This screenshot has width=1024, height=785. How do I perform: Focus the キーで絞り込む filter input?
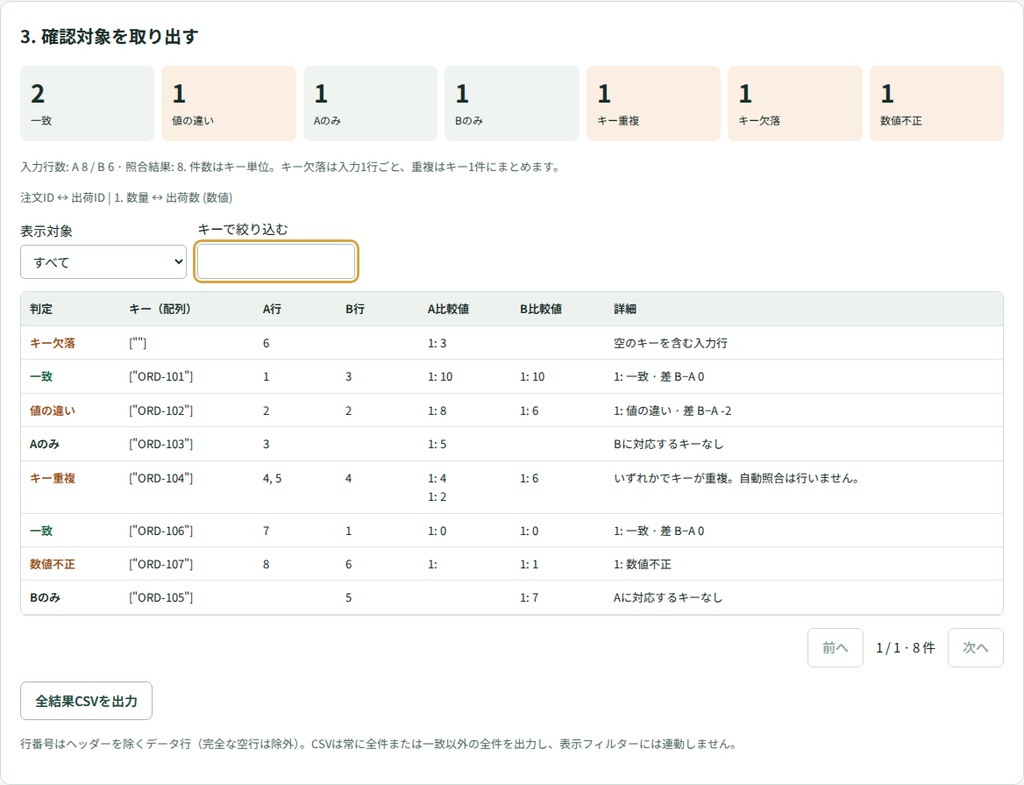pyautogui.click(x=276, y=262)
